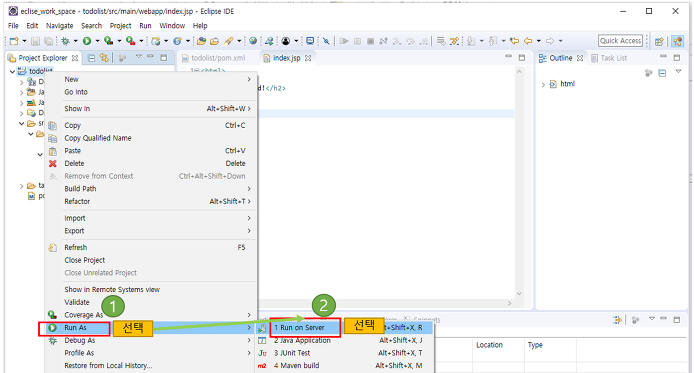
Task: Open the Outline view menu triangle
Action: [x=678, y=72]
